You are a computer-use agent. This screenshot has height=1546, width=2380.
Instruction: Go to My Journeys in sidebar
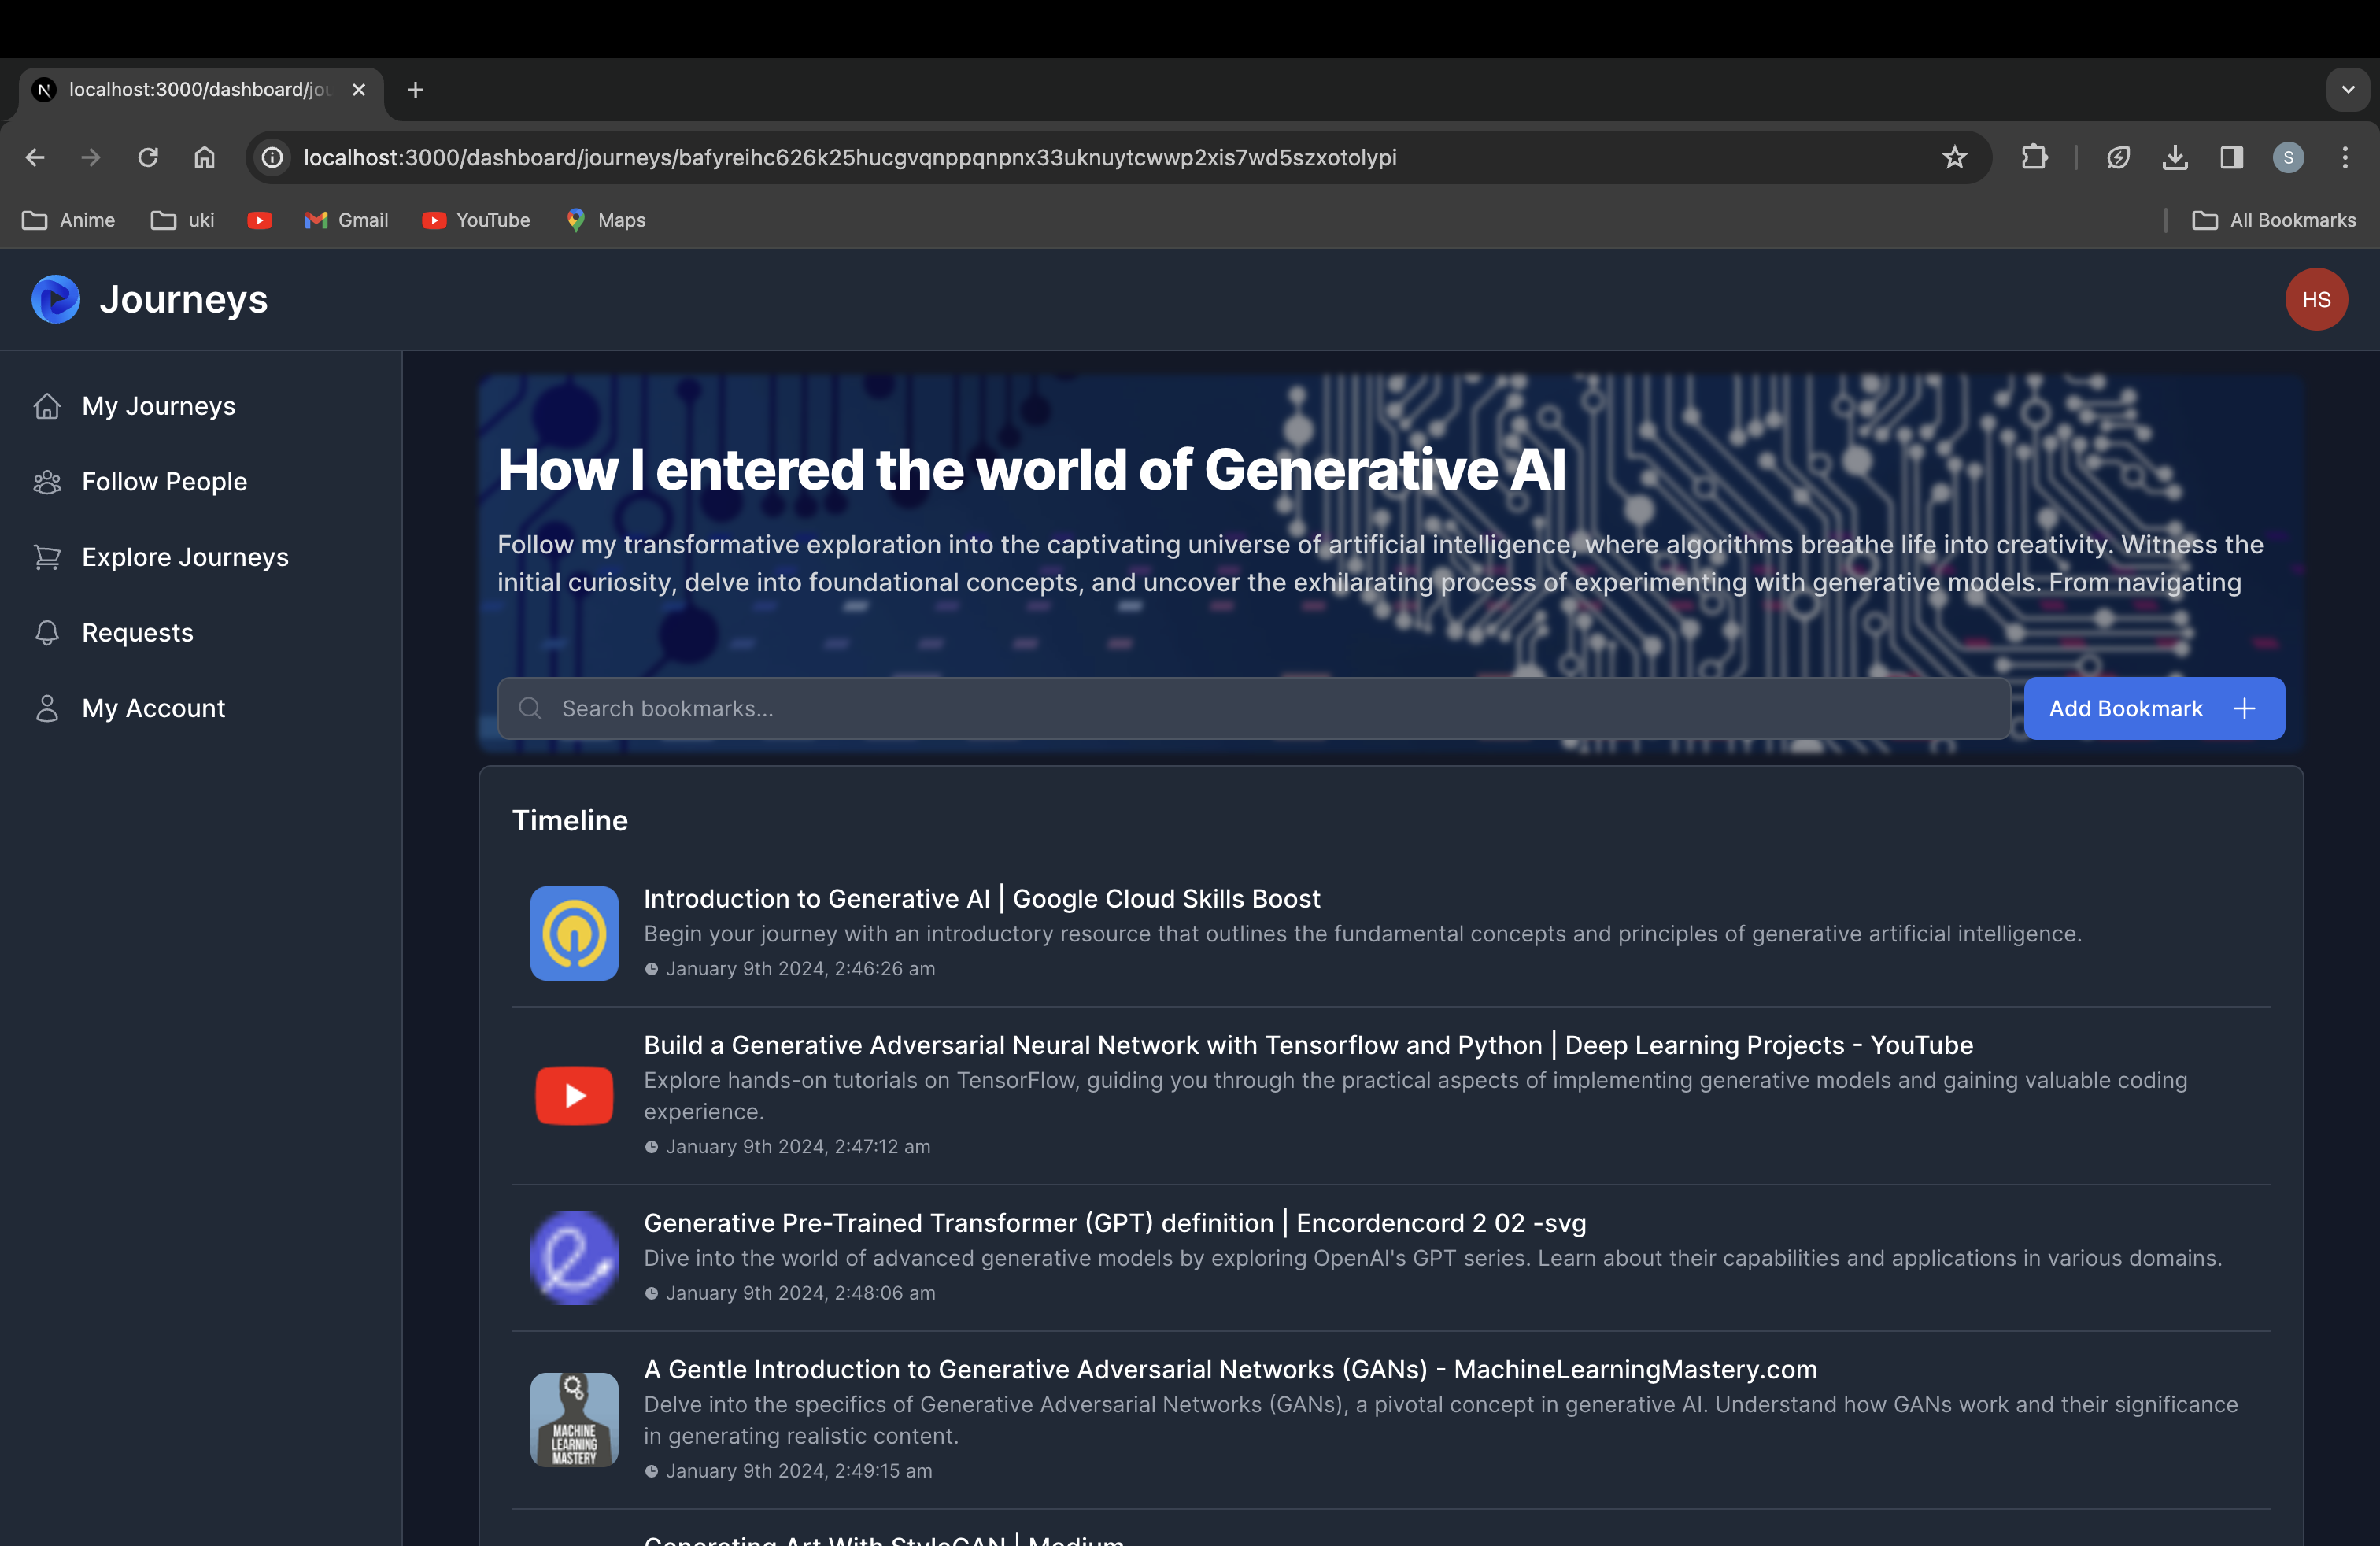point(158,406)
